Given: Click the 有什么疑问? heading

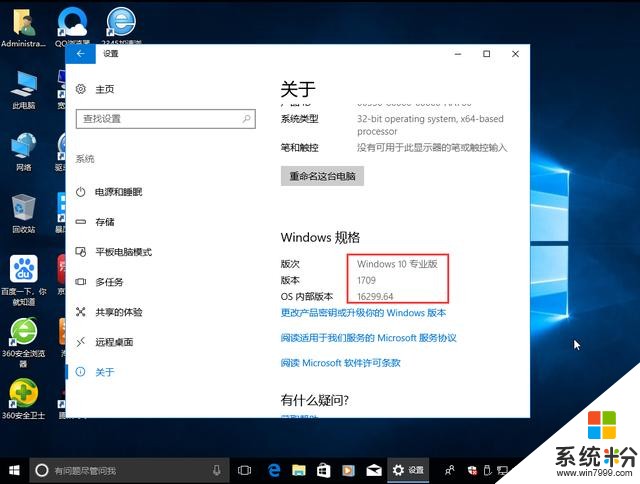Looking at the screenshot, I should 315,400.
